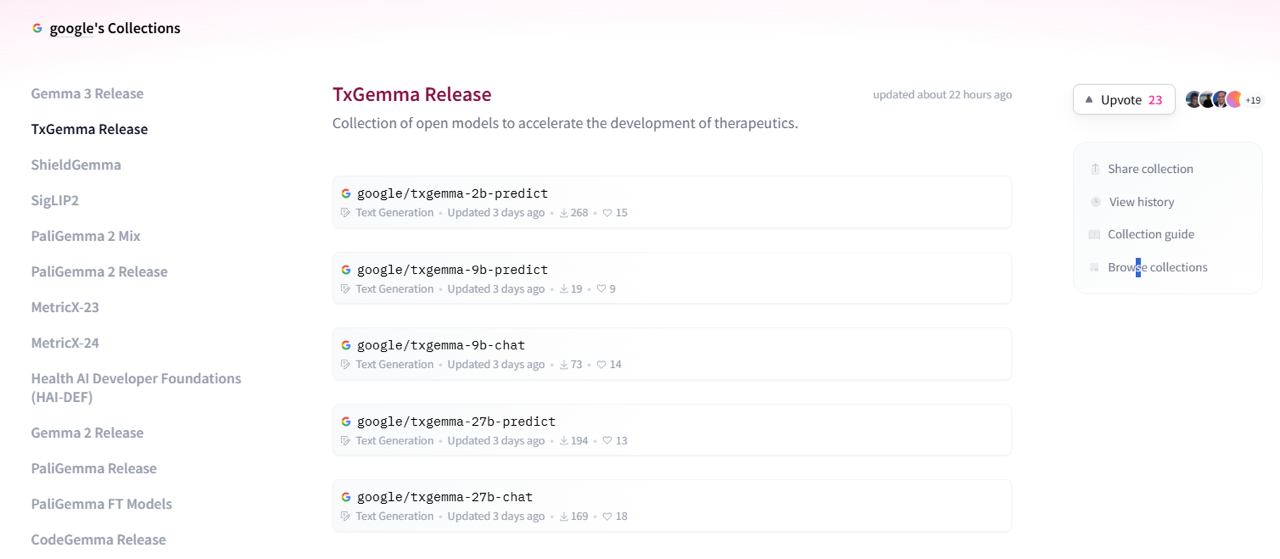
Task: Click download icon on txgemma-9b-predict row
Action: coord(564,289)
